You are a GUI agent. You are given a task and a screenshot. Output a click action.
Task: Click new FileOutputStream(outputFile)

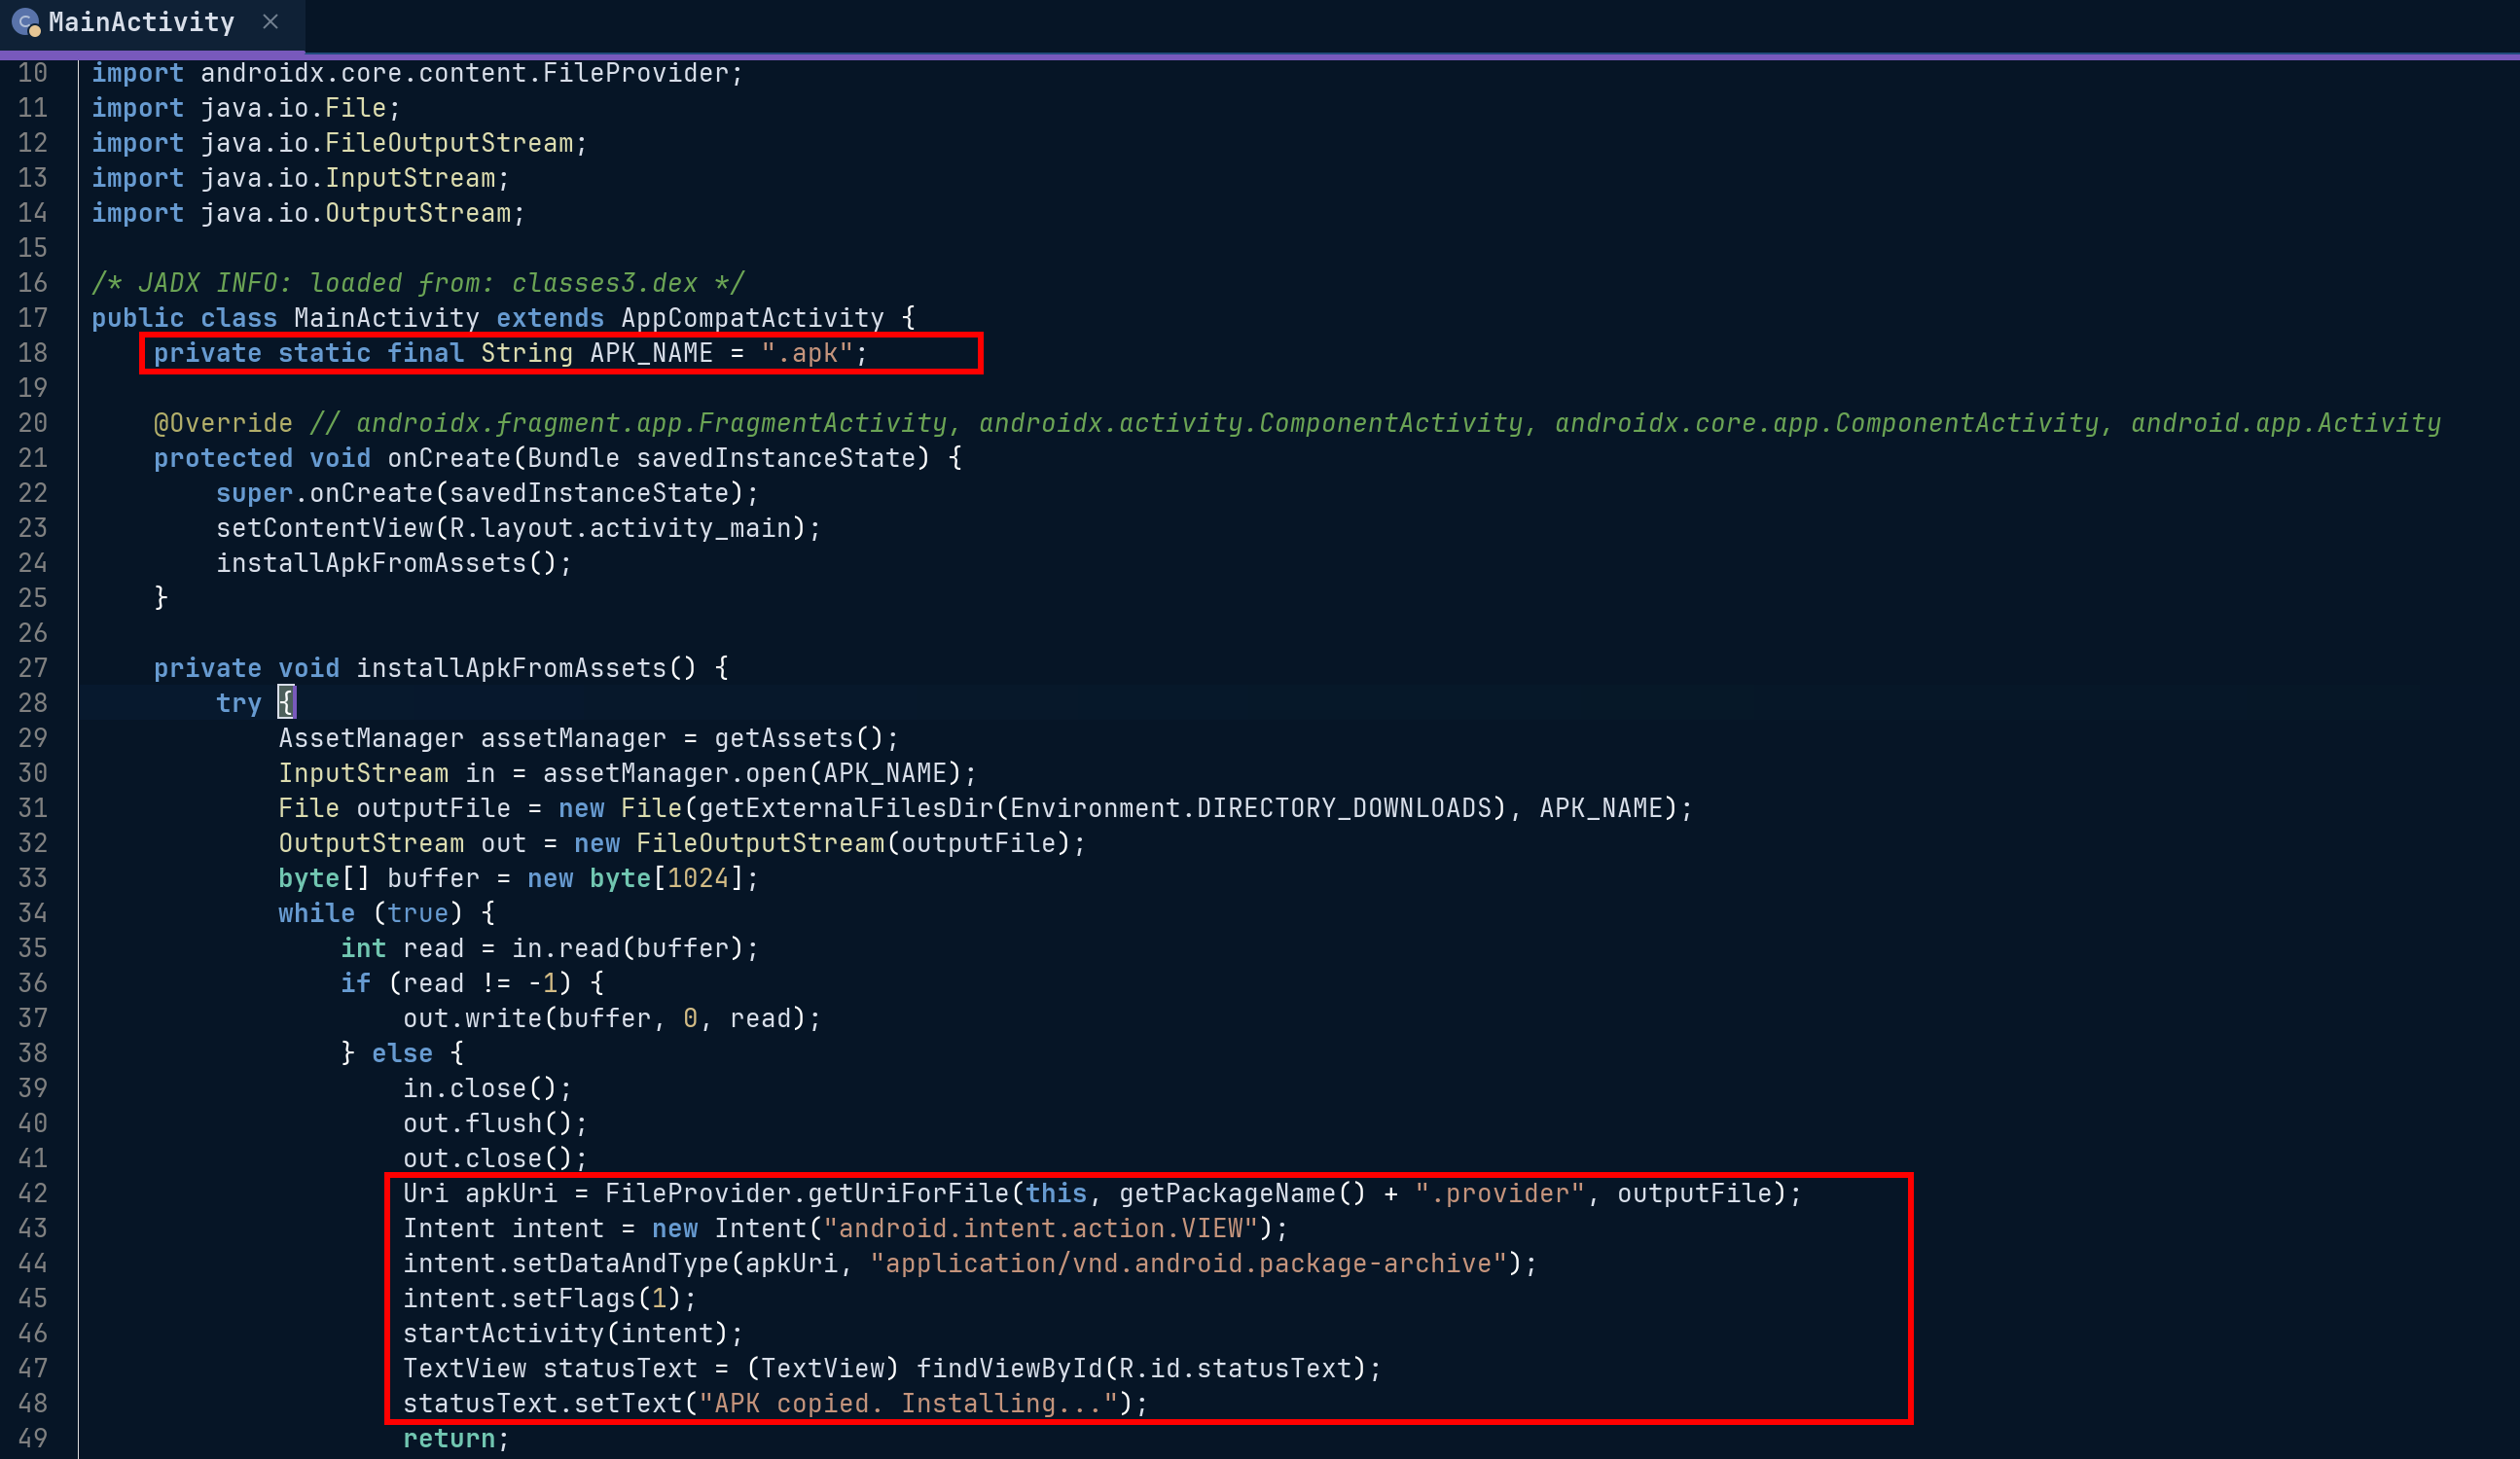[x=822, y=843]
